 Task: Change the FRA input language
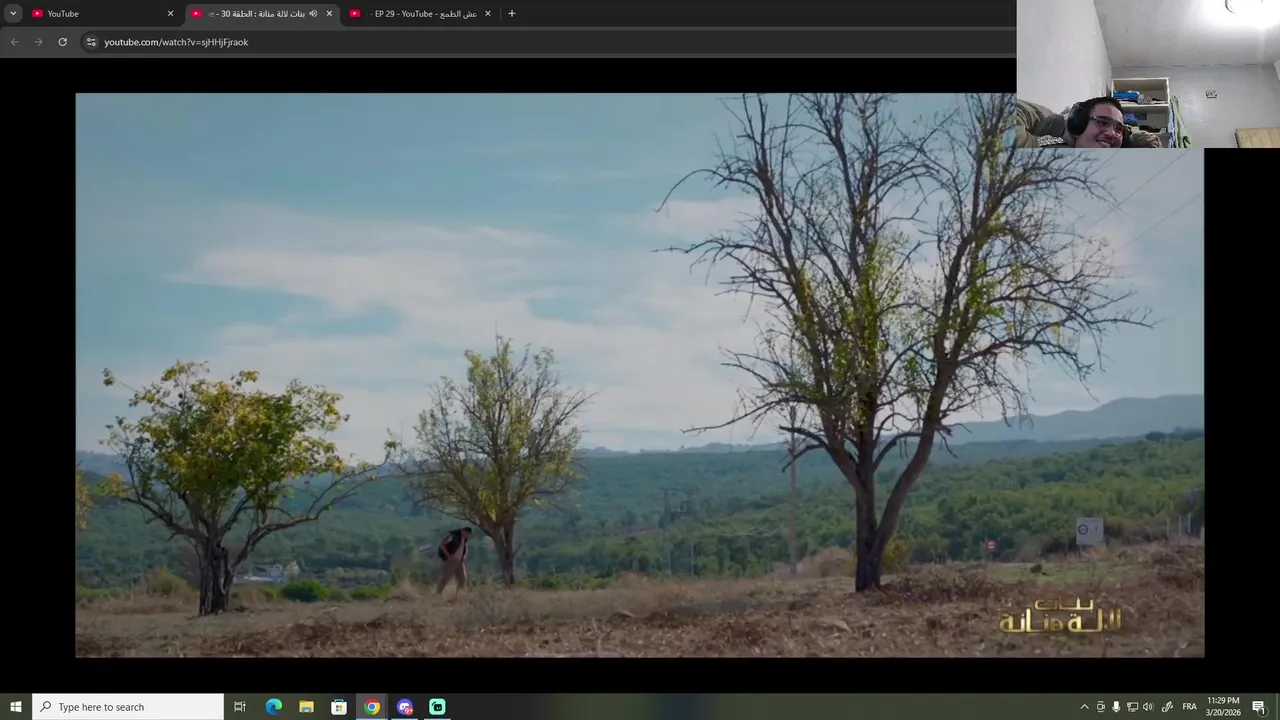1189,707
